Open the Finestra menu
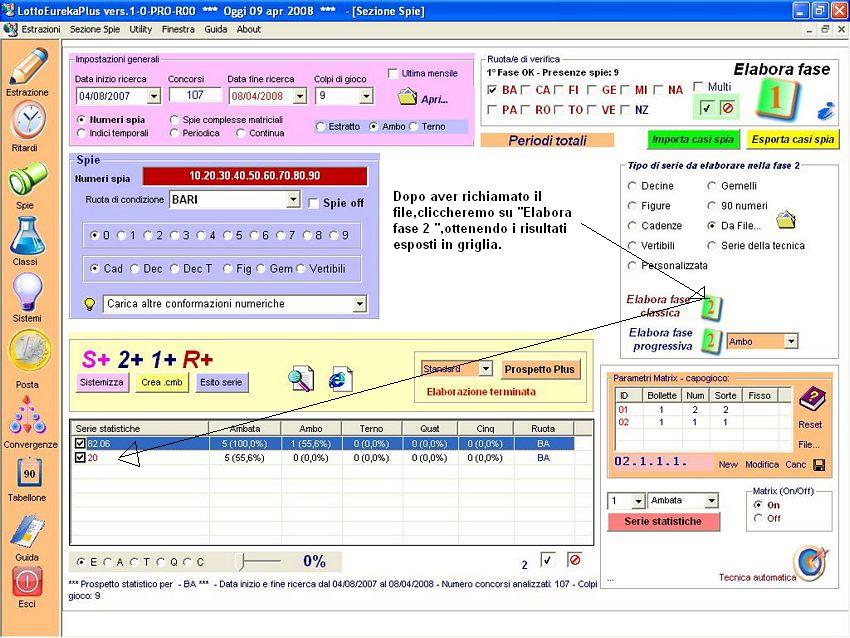Image resolution: width=850 pixels, height=638 pixels. coord(178,29)
